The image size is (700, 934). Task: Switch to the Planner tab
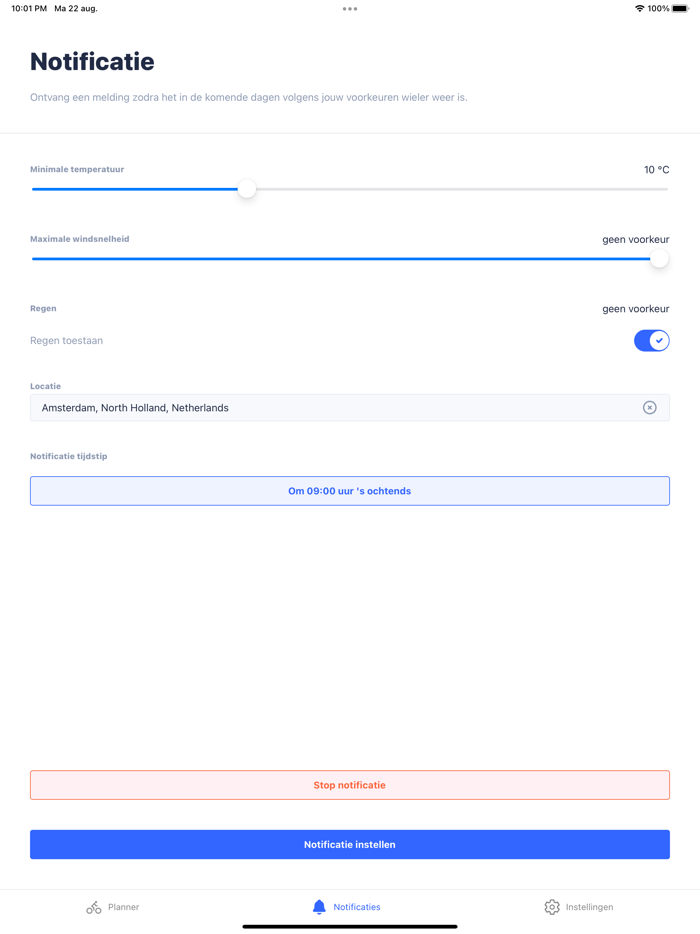(x=113, y=907)
